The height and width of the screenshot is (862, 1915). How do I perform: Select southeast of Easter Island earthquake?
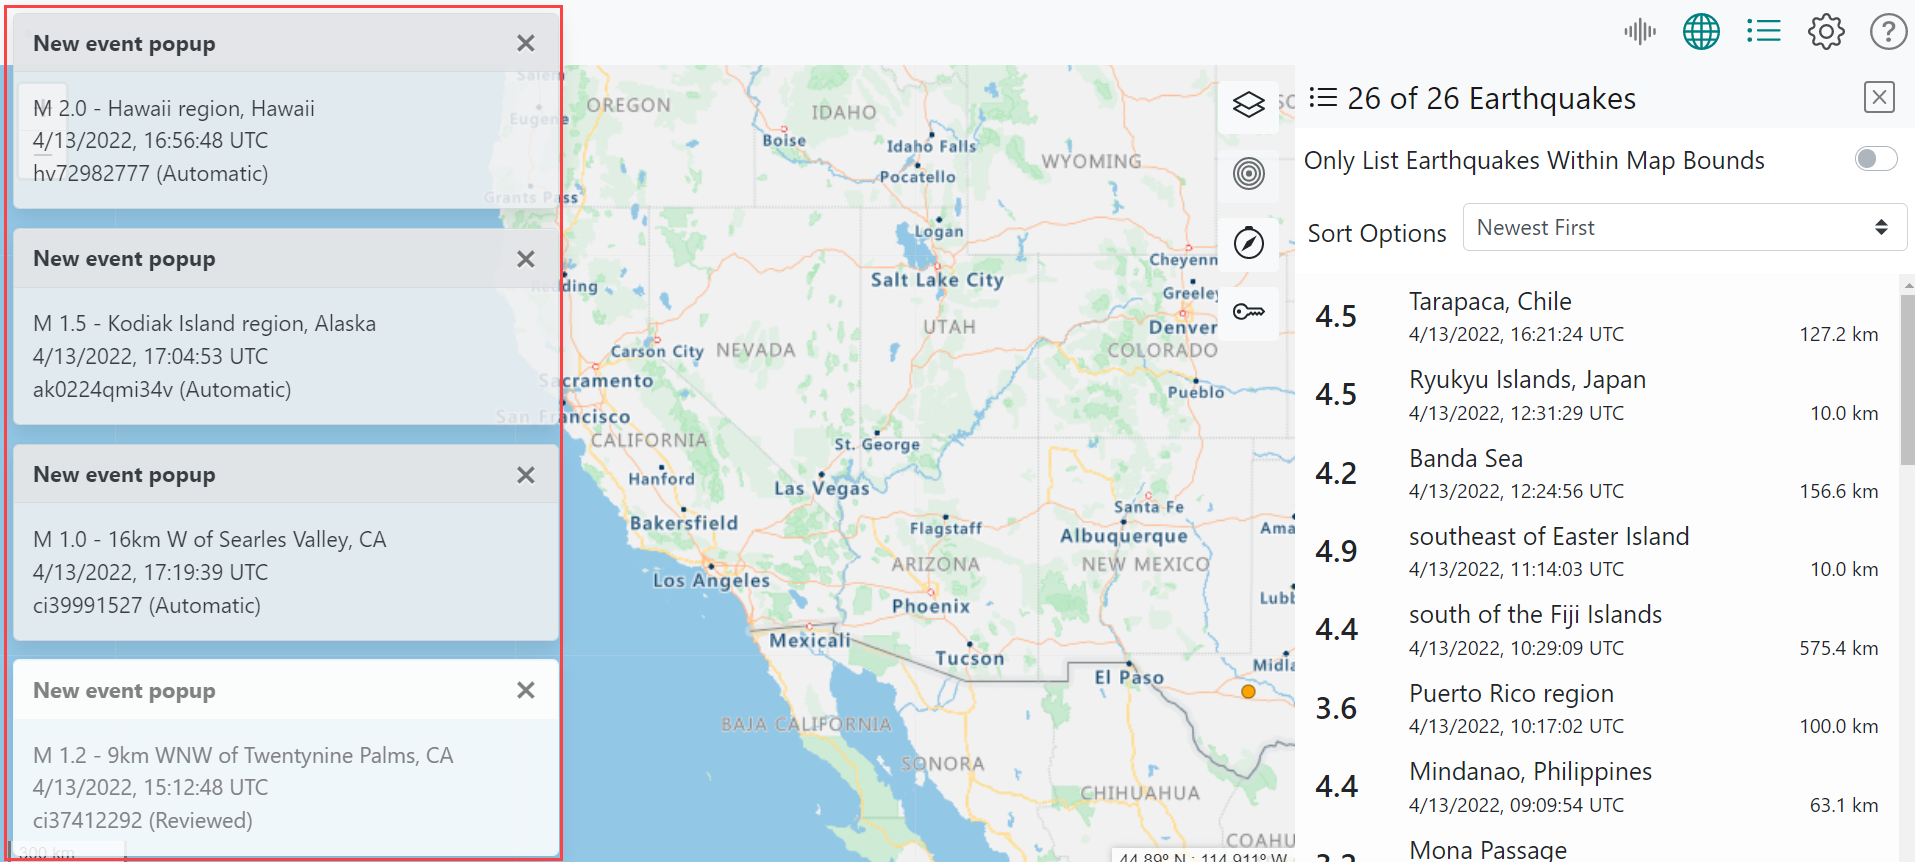click(x=1596, y=551)
